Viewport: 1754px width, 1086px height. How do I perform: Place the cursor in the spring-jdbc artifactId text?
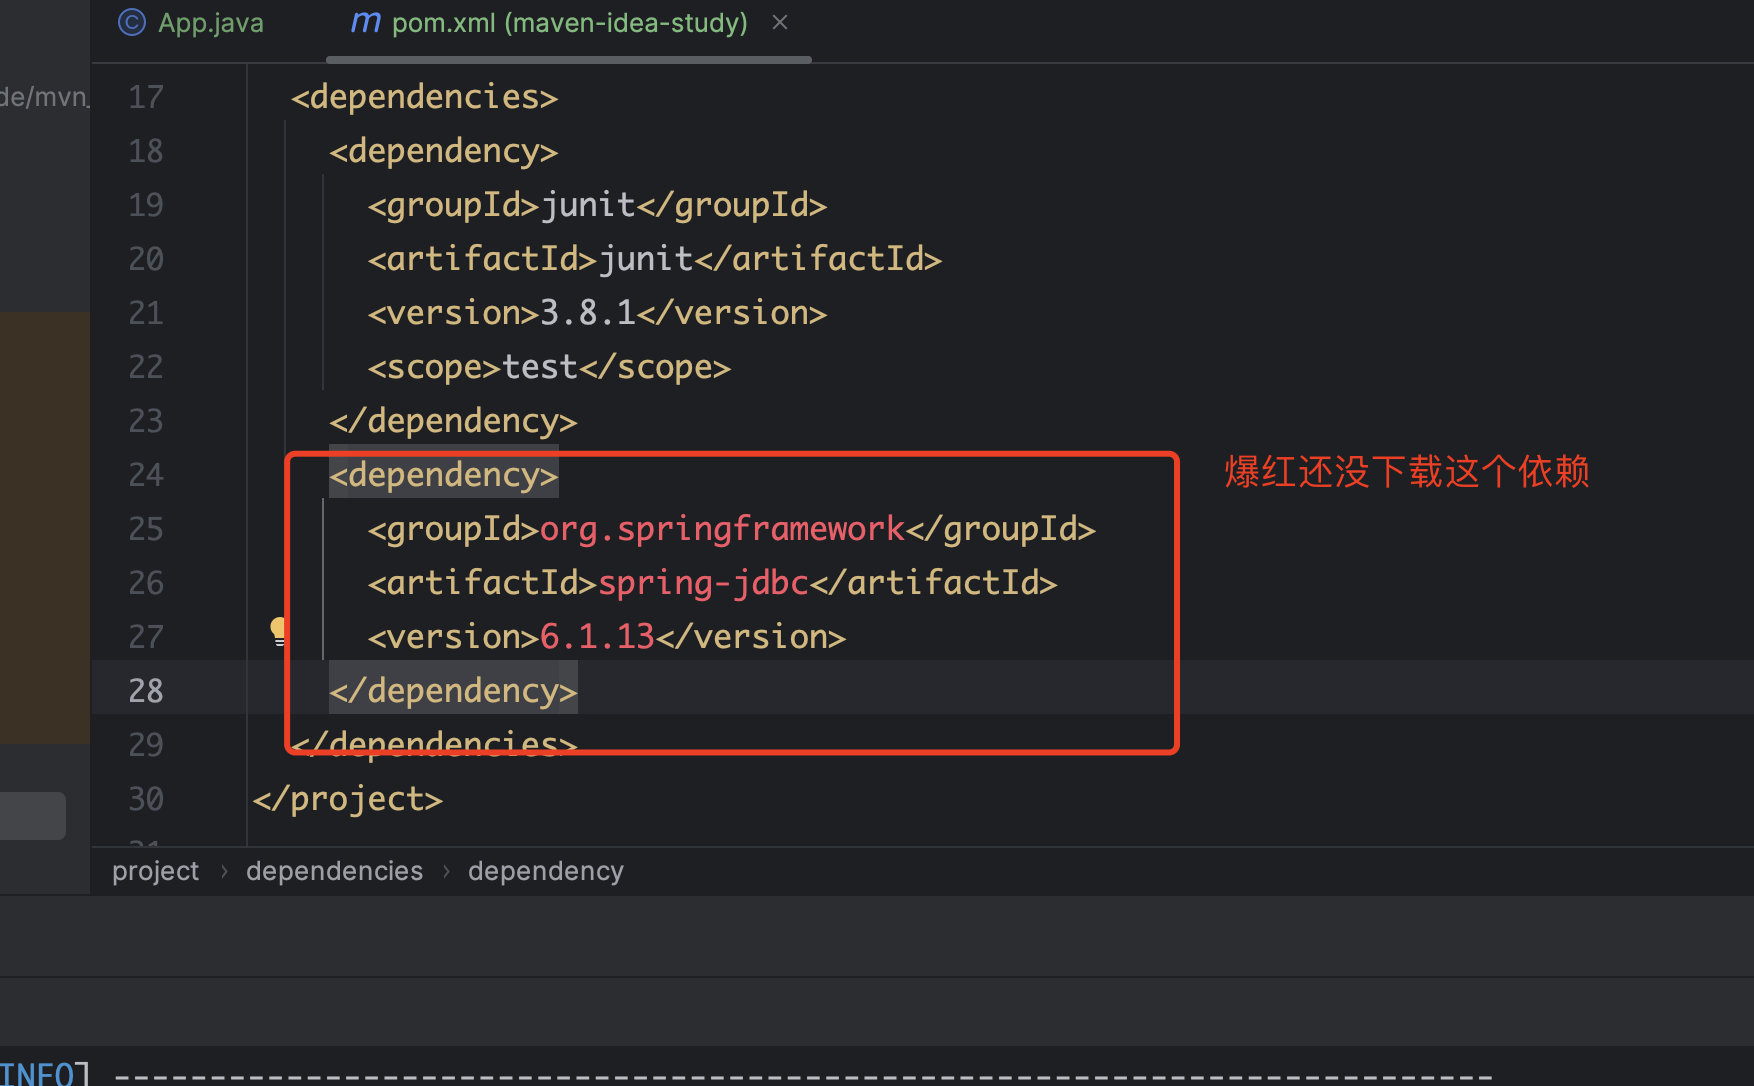702,583
